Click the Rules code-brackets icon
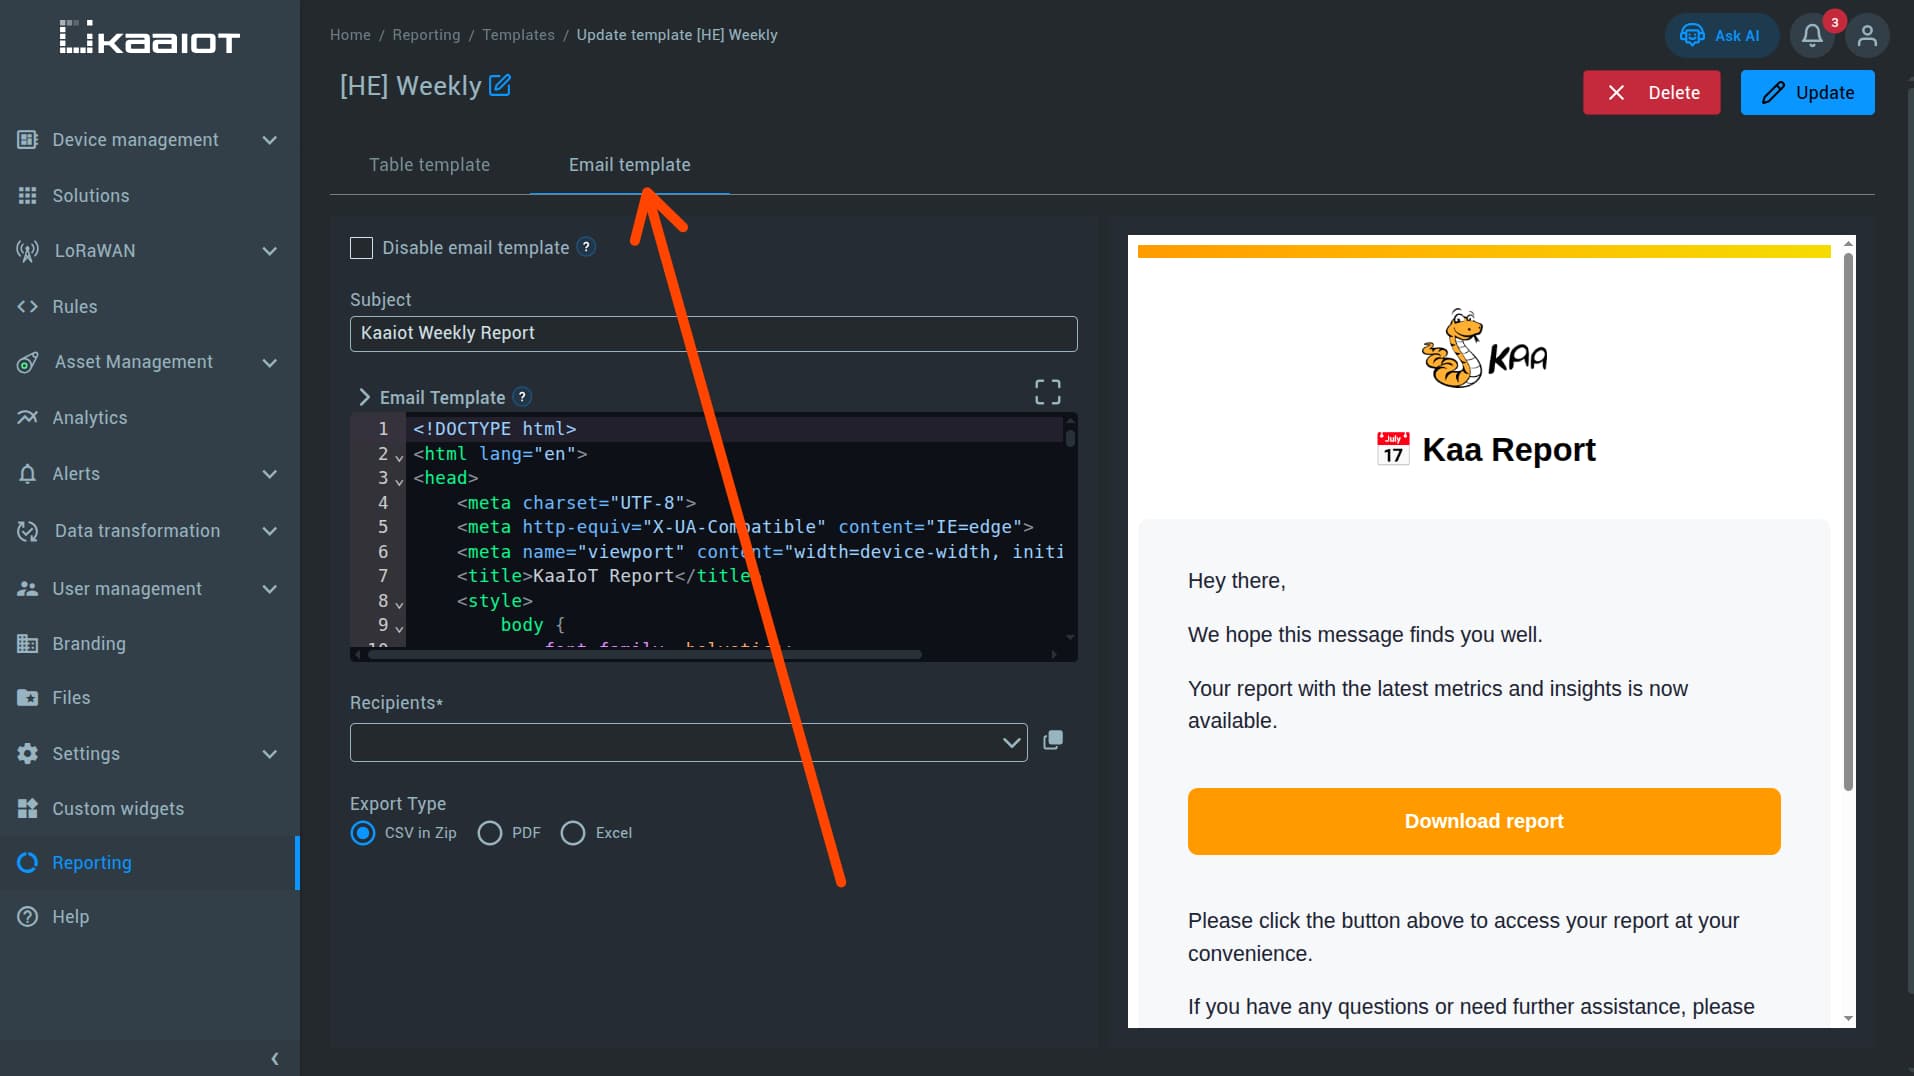The width and height of the screenshot is (1914, 1076). (27, 307)
